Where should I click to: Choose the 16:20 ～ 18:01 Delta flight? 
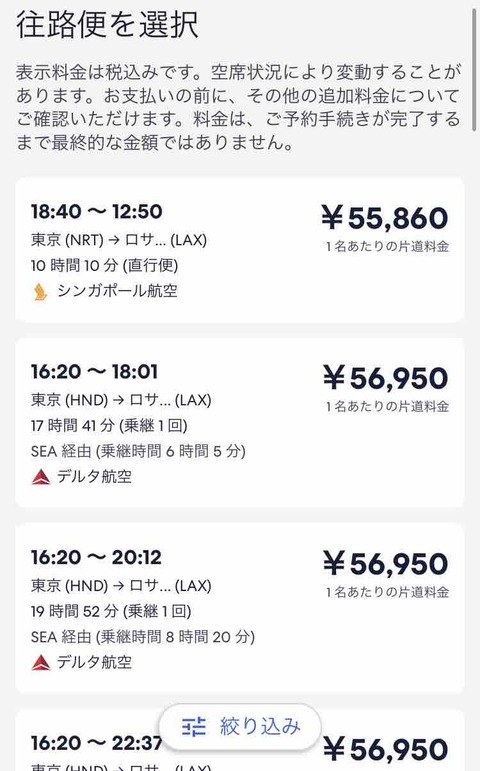pyautogui.click(x=240, y=422)
